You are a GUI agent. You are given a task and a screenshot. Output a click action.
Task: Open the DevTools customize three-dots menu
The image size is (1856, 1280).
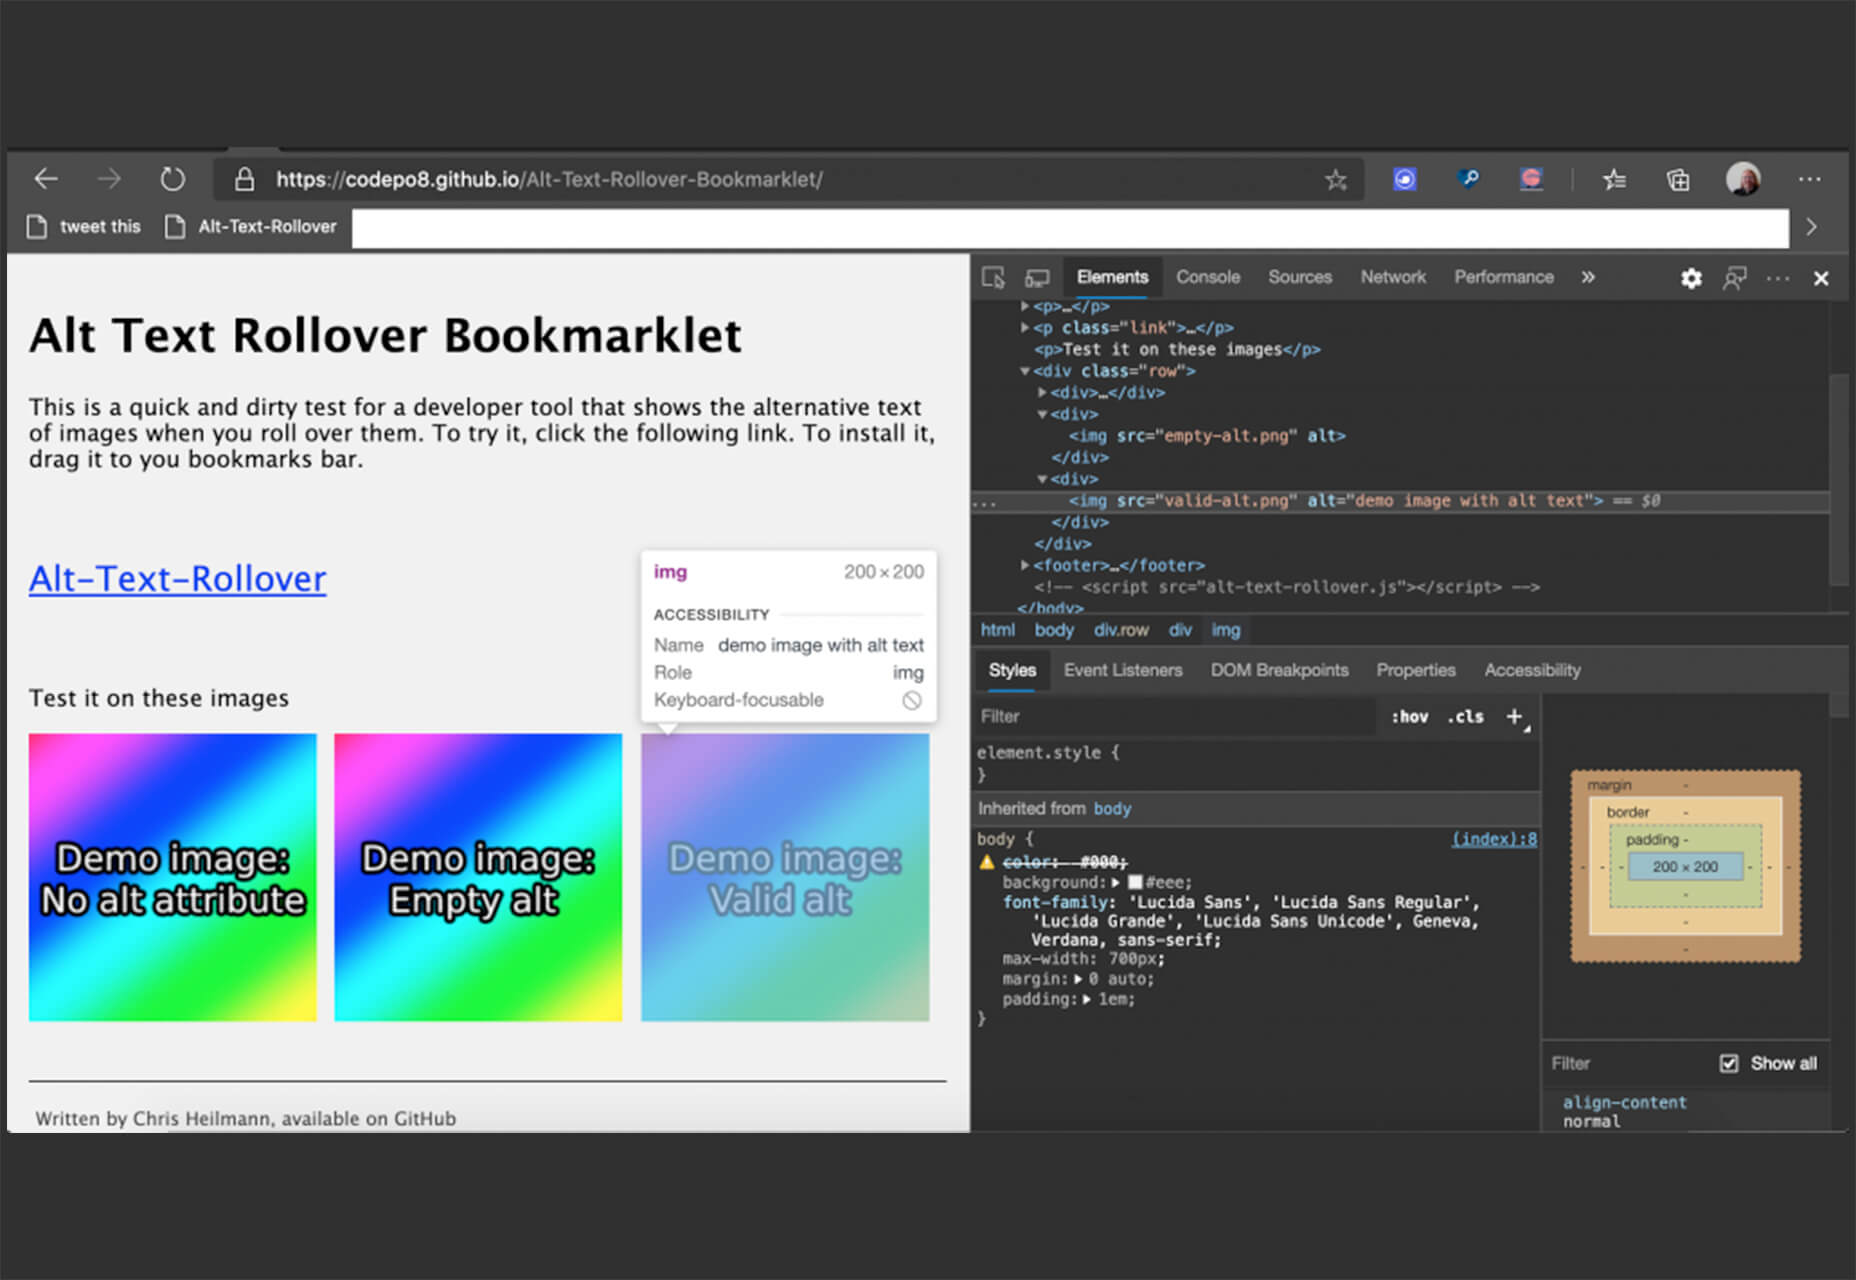[1778, 278]
